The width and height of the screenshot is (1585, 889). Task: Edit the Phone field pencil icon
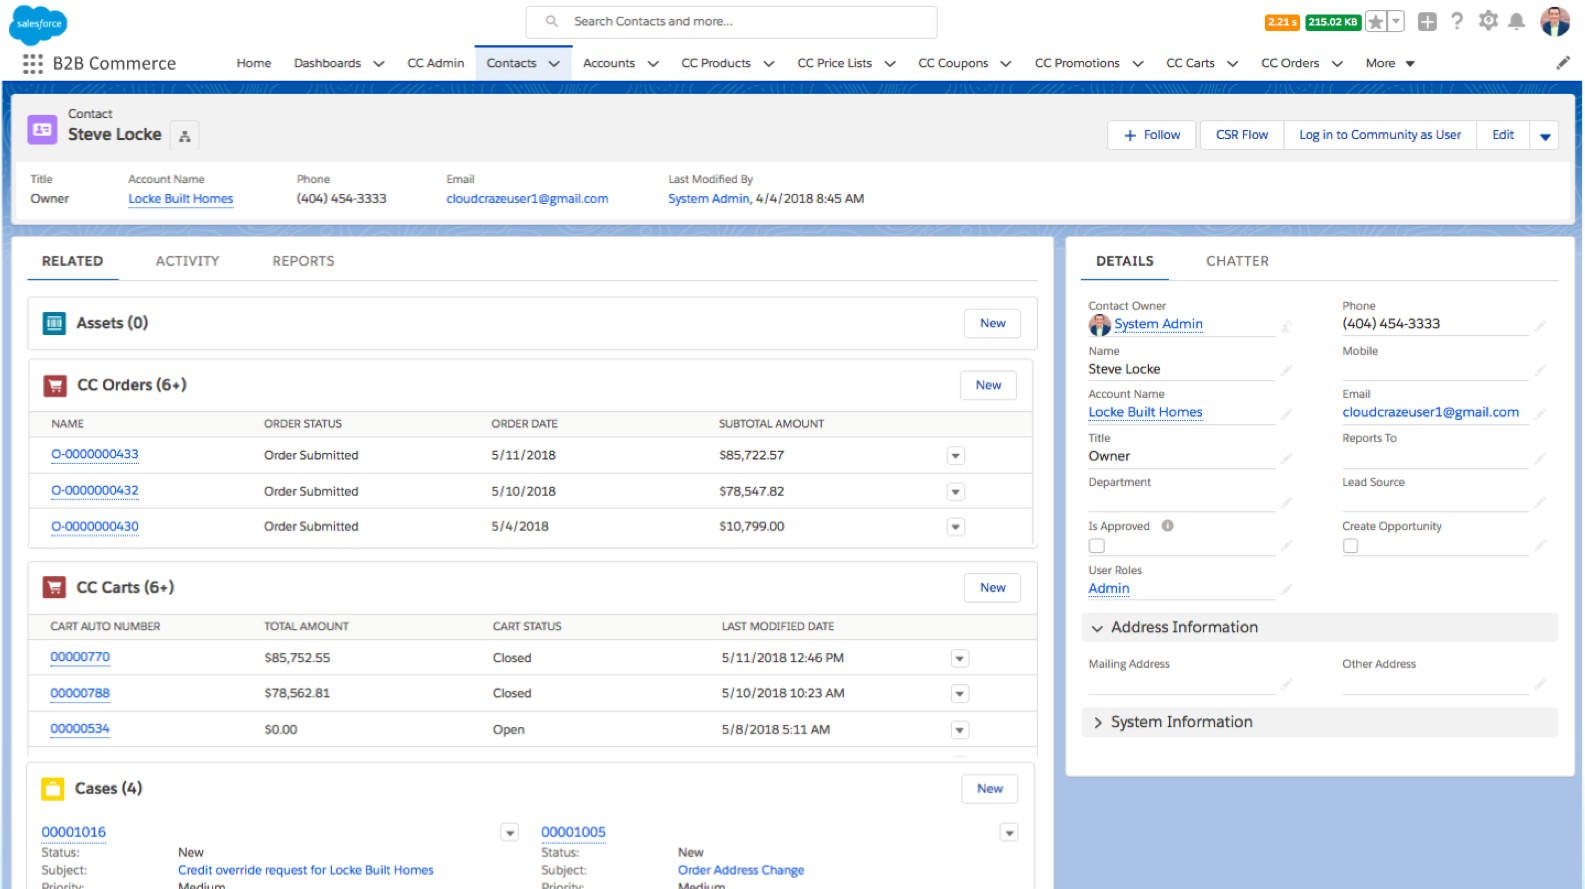(x=1540, y=325)
